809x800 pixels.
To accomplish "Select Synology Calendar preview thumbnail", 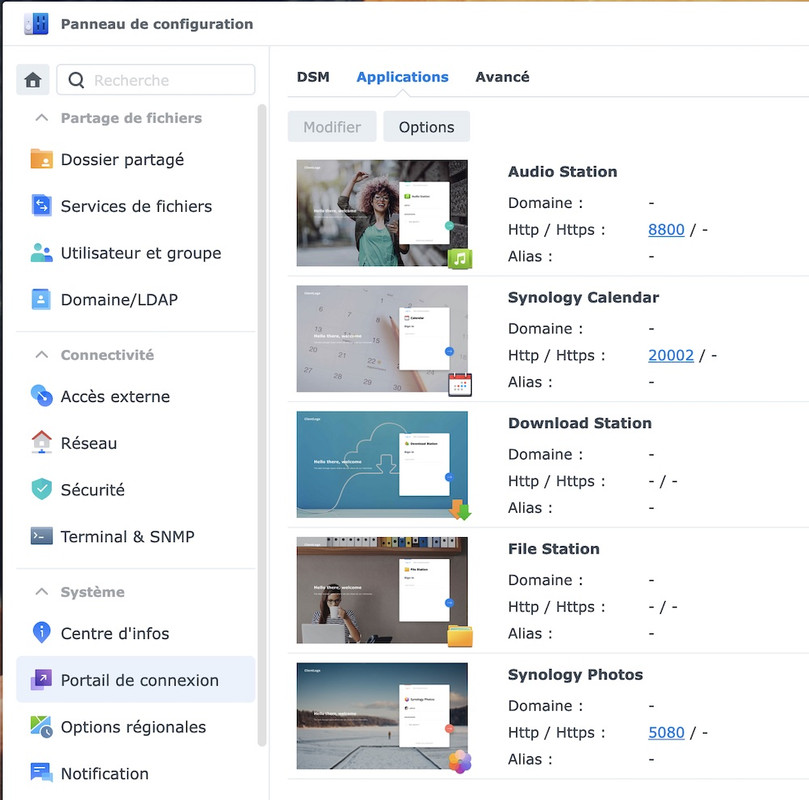I will [382, 339].
